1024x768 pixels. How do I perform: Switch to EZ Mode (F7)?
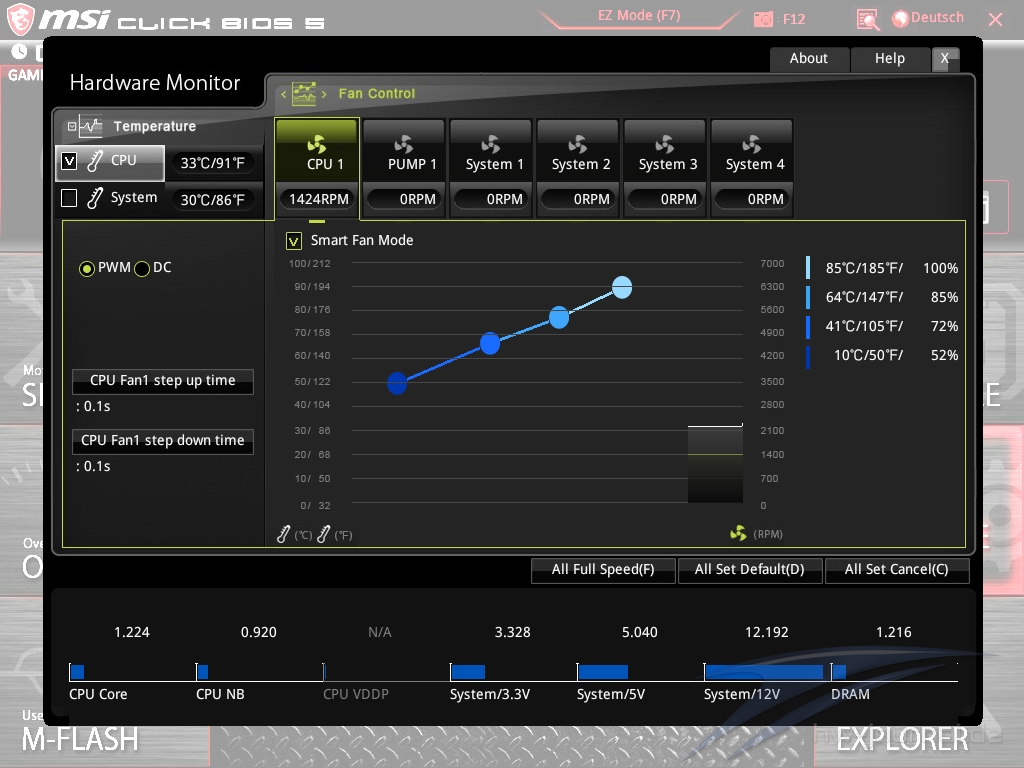pos(639,16)
